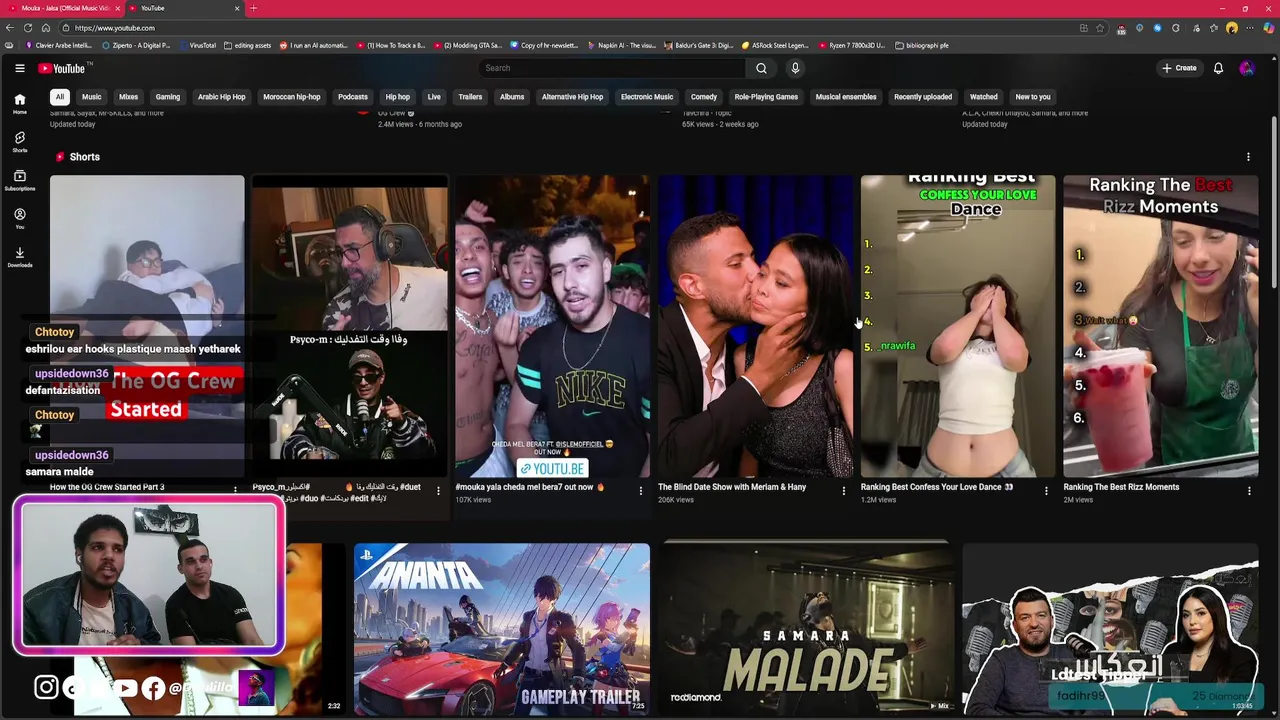Open a new browser tab
The width and height of the screenshot is (1280, 720).
pos(253,8)
